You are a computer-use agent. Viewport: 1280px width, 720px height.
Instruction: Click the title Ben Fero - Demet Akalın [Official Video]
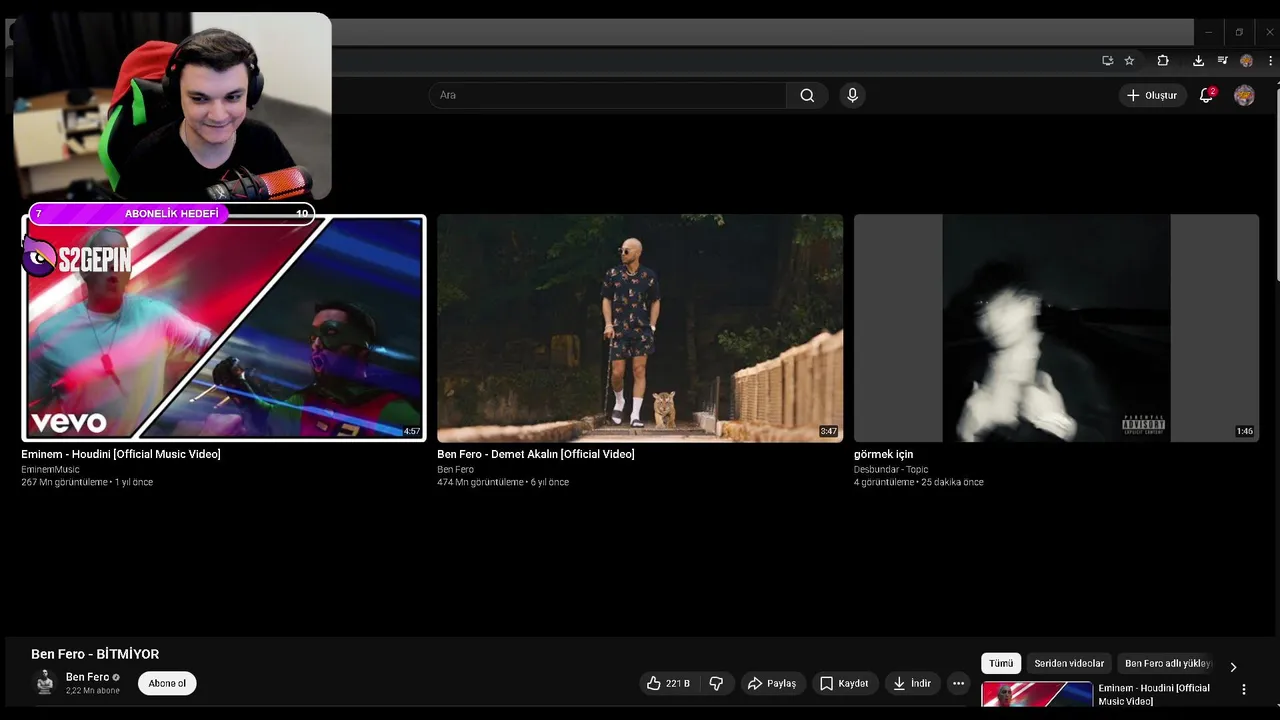[536, 454]
